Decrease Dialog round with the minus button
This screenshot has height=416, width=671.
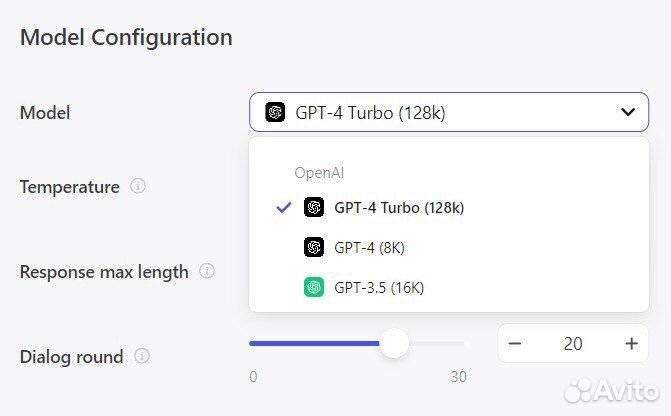point(515,344)
